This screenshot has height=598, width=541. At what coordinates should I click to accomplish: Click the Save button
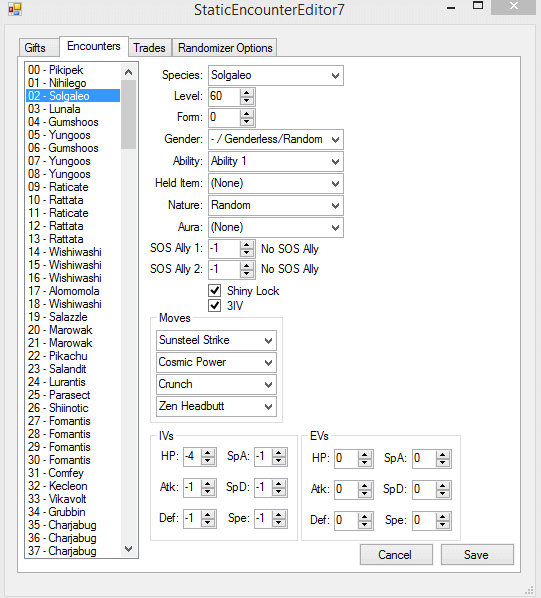tap(477, 555)
